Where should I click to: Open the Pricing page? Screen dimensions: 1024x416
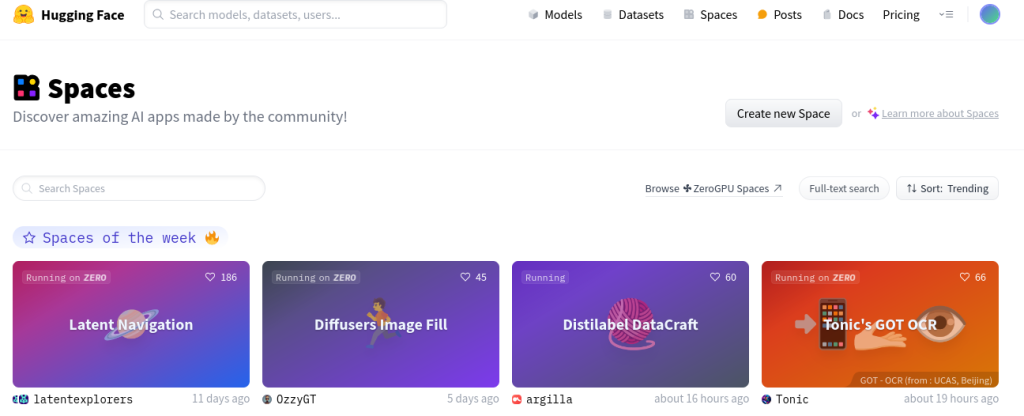tap(901, 14)
